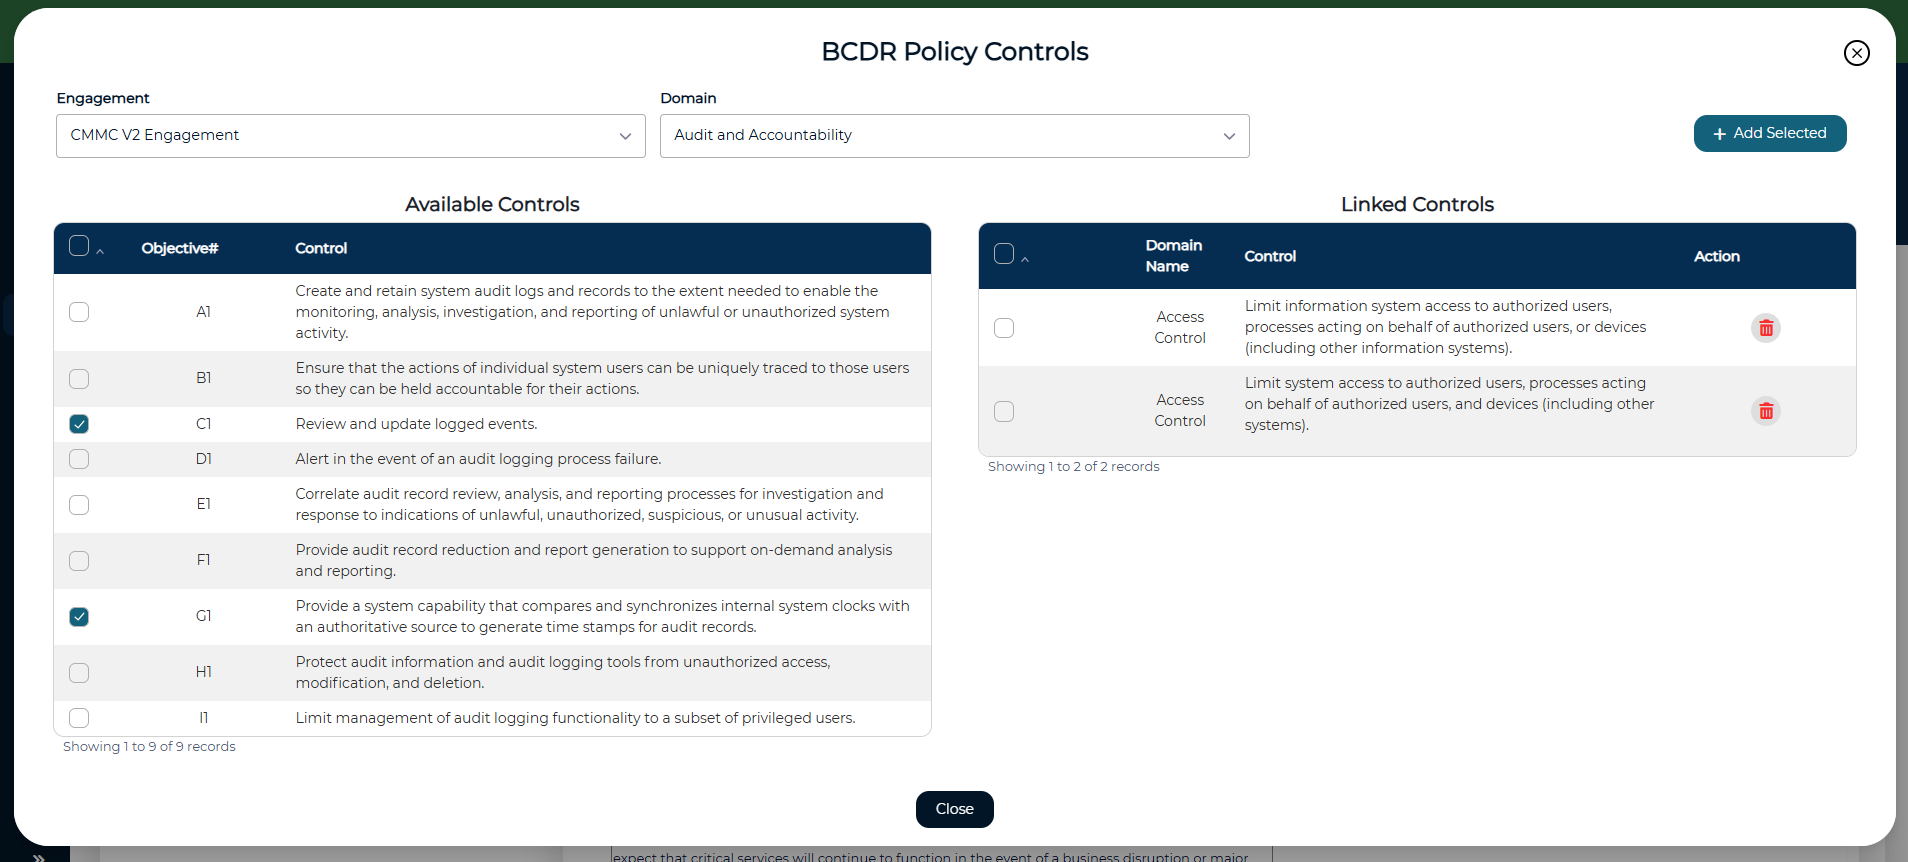
Task: Delete the first linked Access Control row
Action: [1765, 328]
